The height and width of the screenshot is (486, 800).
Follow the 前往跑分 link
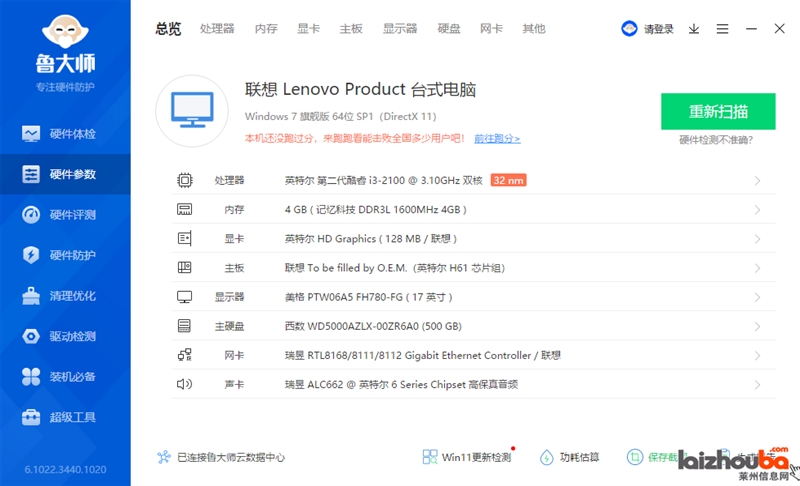click(497, 138)
